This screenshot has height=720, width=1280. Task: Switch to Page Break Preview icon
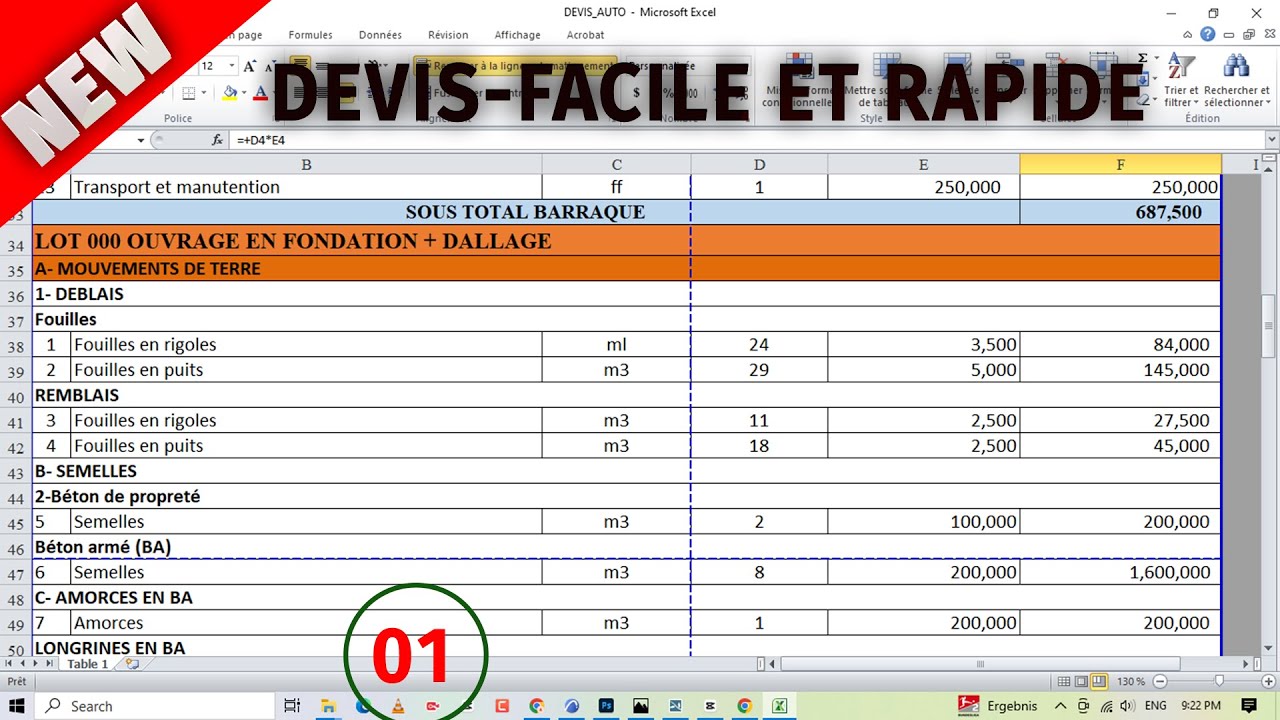1099,682
